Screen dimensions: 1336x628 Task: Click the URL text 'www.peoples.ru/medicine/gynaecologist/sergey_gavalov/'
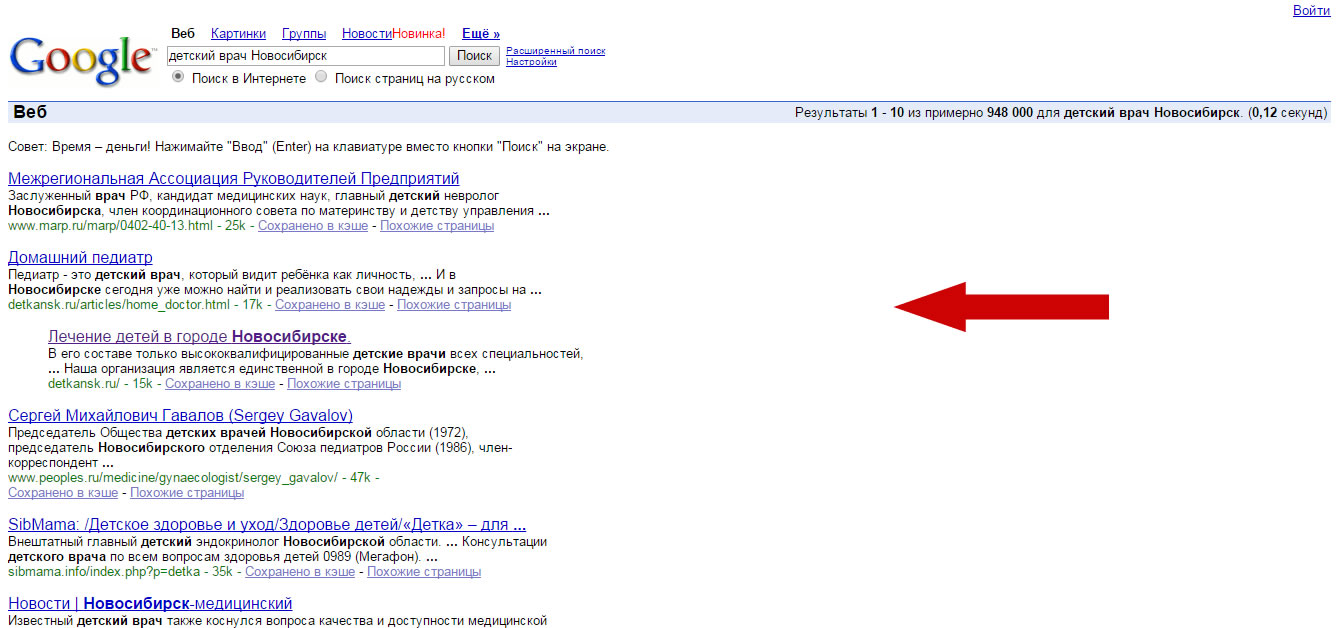[173, 478]
